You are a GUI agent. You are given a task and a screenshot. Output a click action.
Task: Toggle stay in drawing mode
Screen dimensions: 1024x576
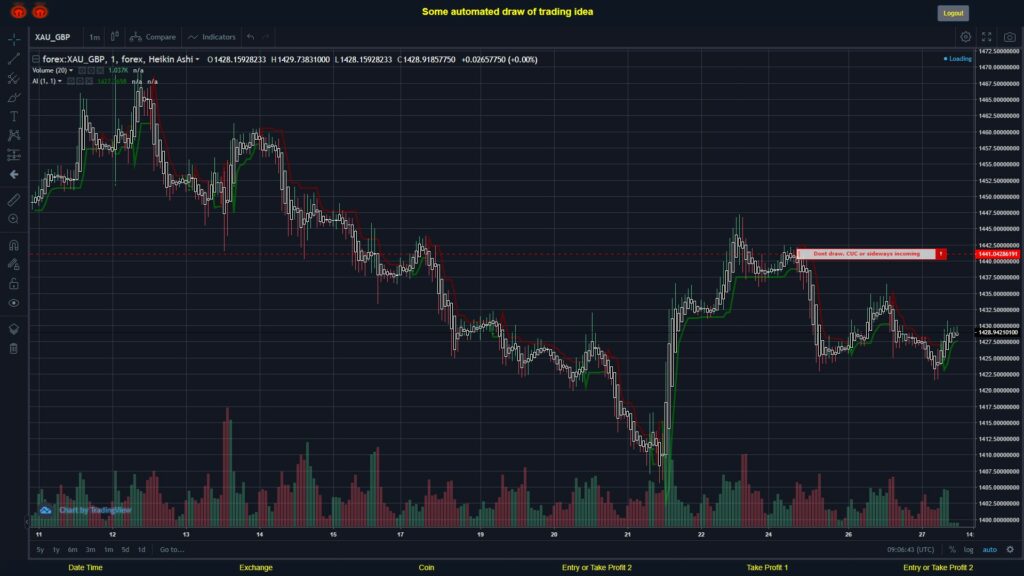click(14, 264)
